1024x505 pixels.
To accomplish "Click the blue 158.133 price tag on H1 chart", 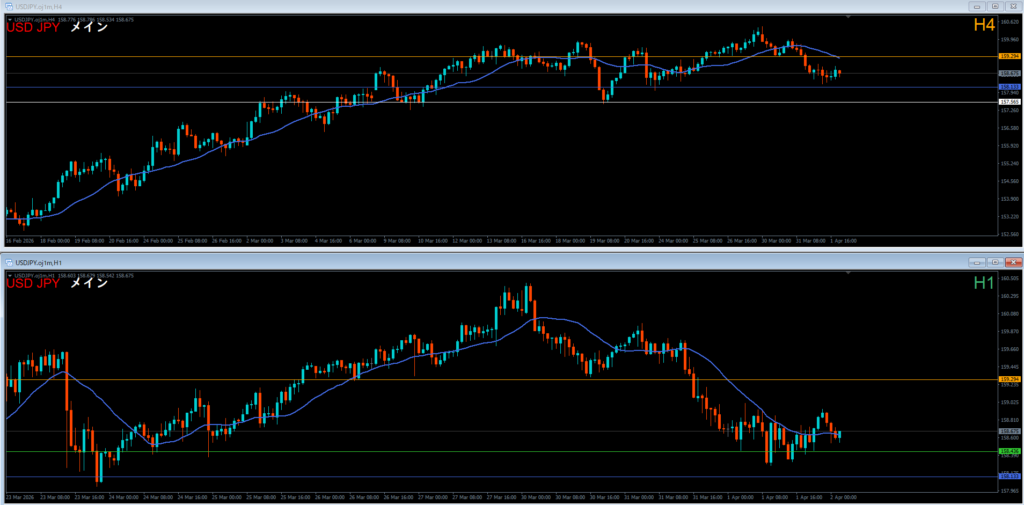I will pos(1008,477).
